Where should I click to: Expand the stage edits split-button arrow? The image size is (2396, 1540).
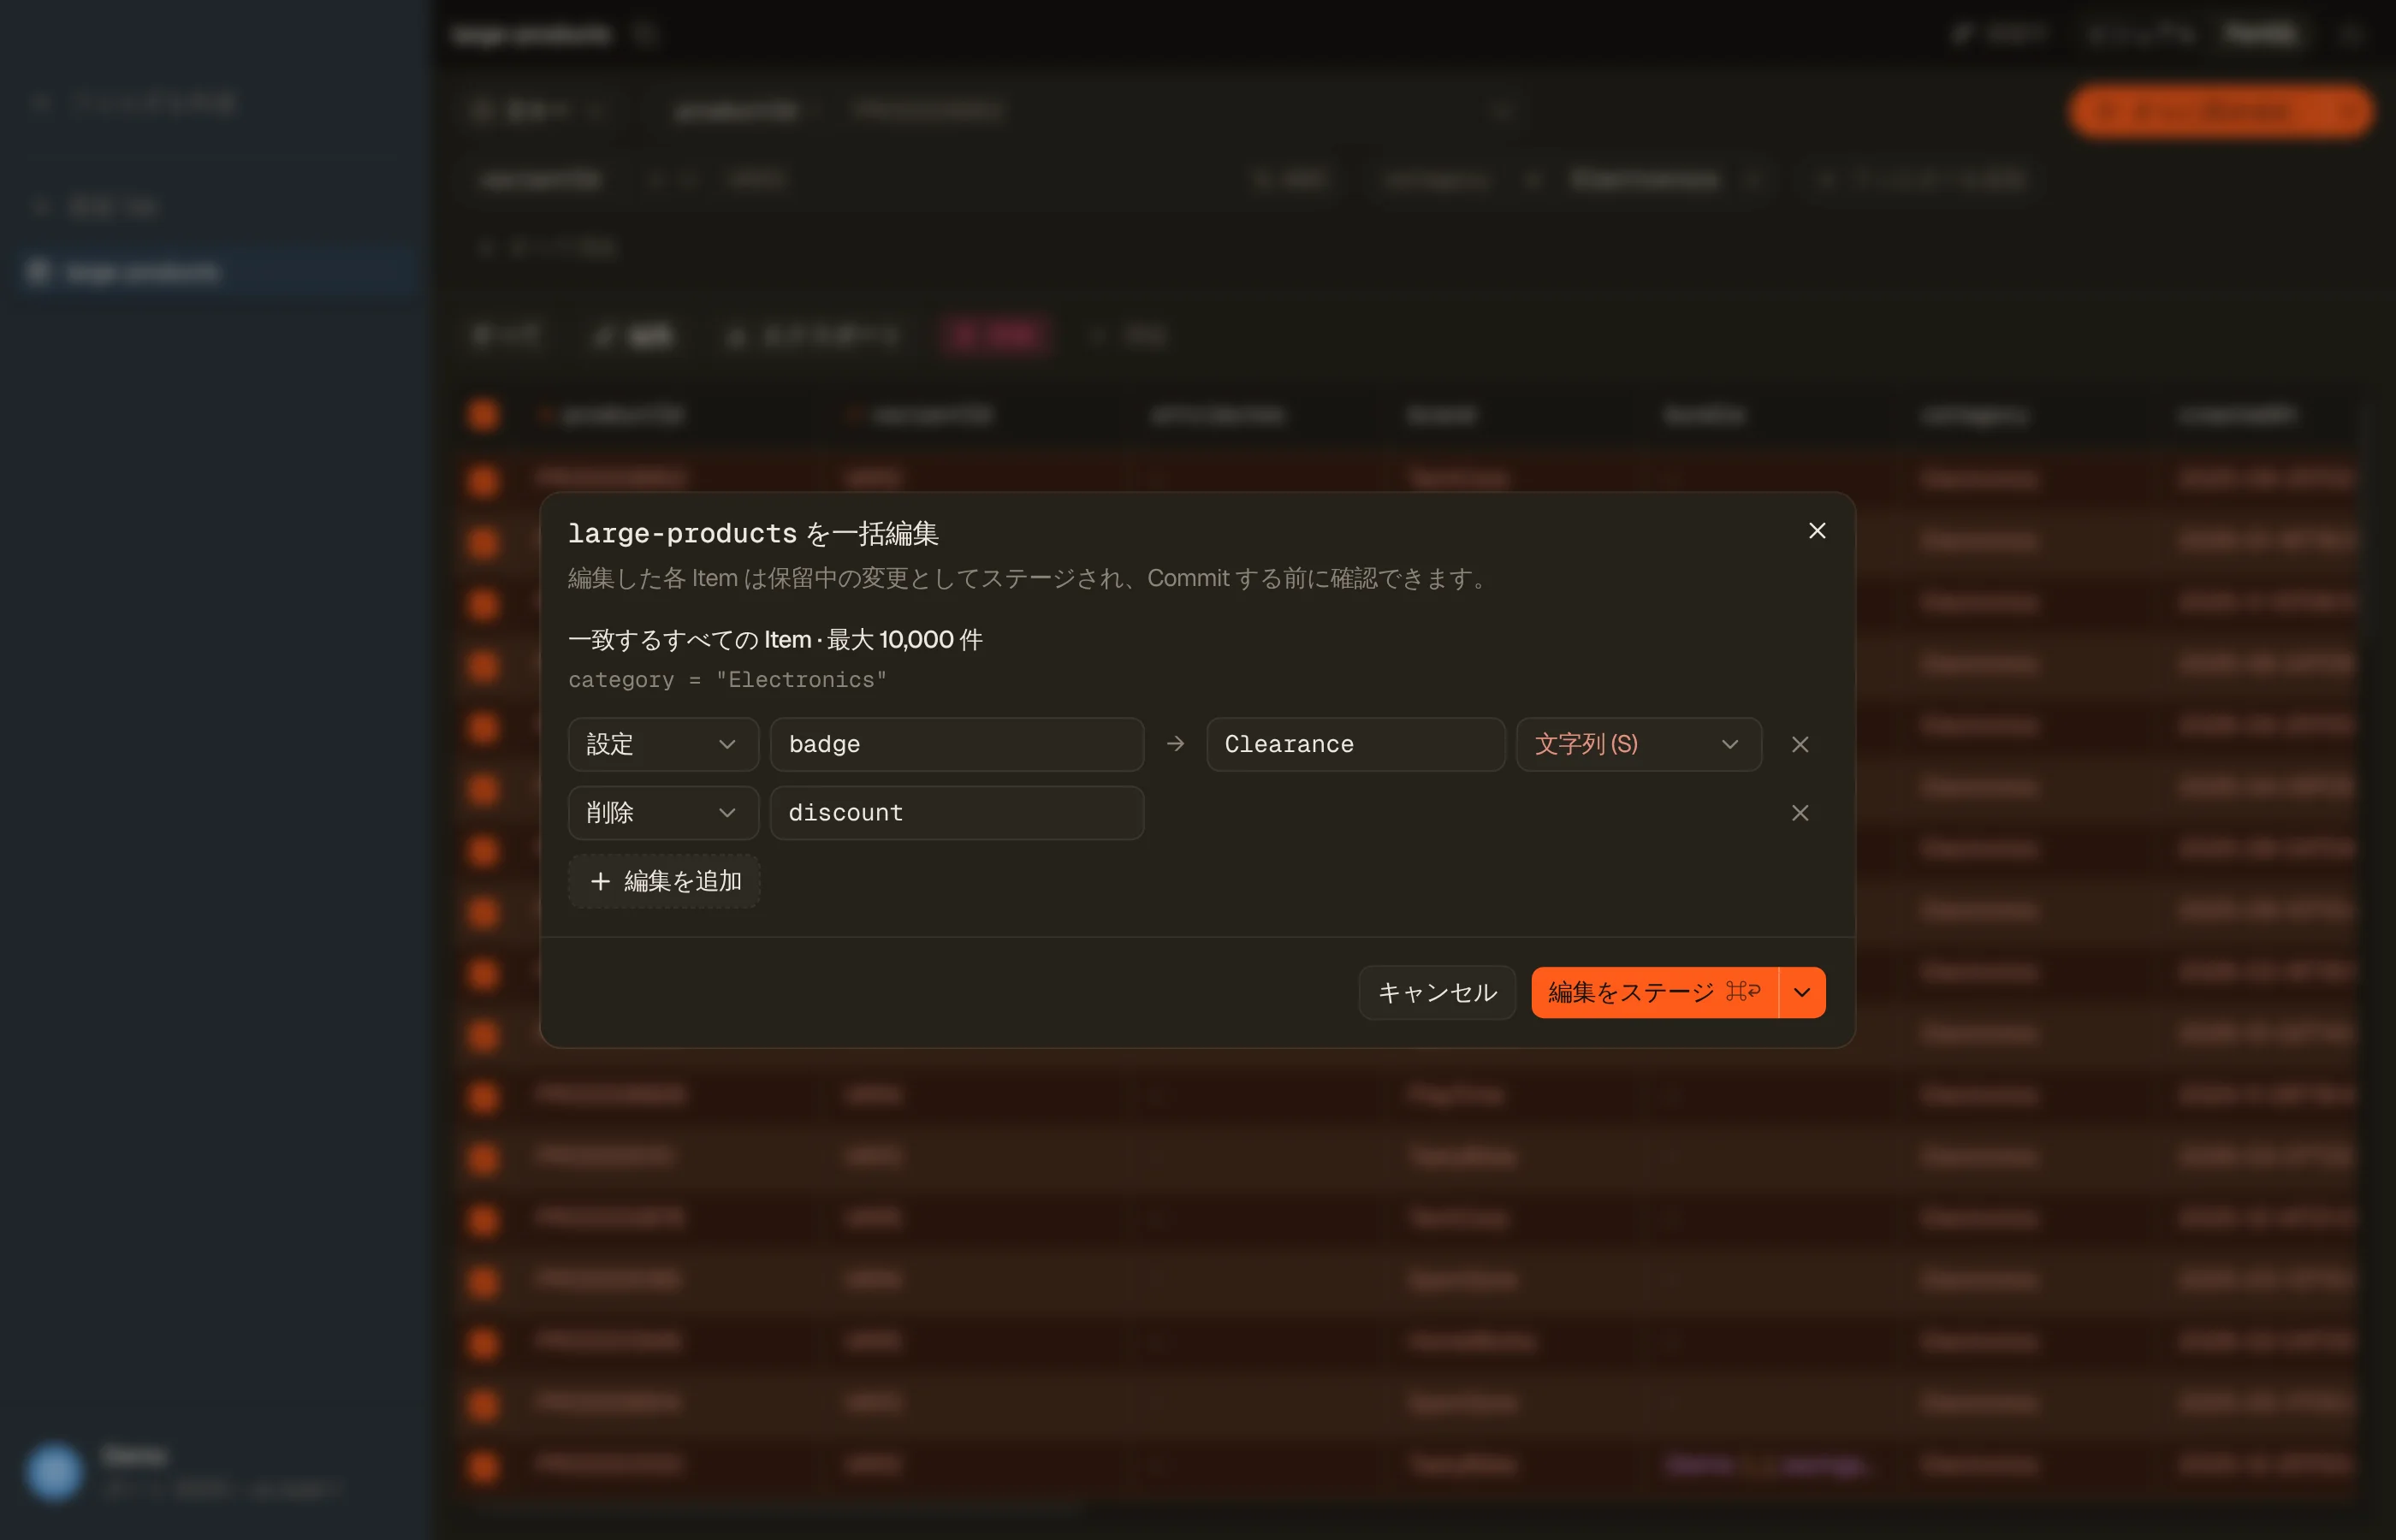click(x=1802, y=992)
